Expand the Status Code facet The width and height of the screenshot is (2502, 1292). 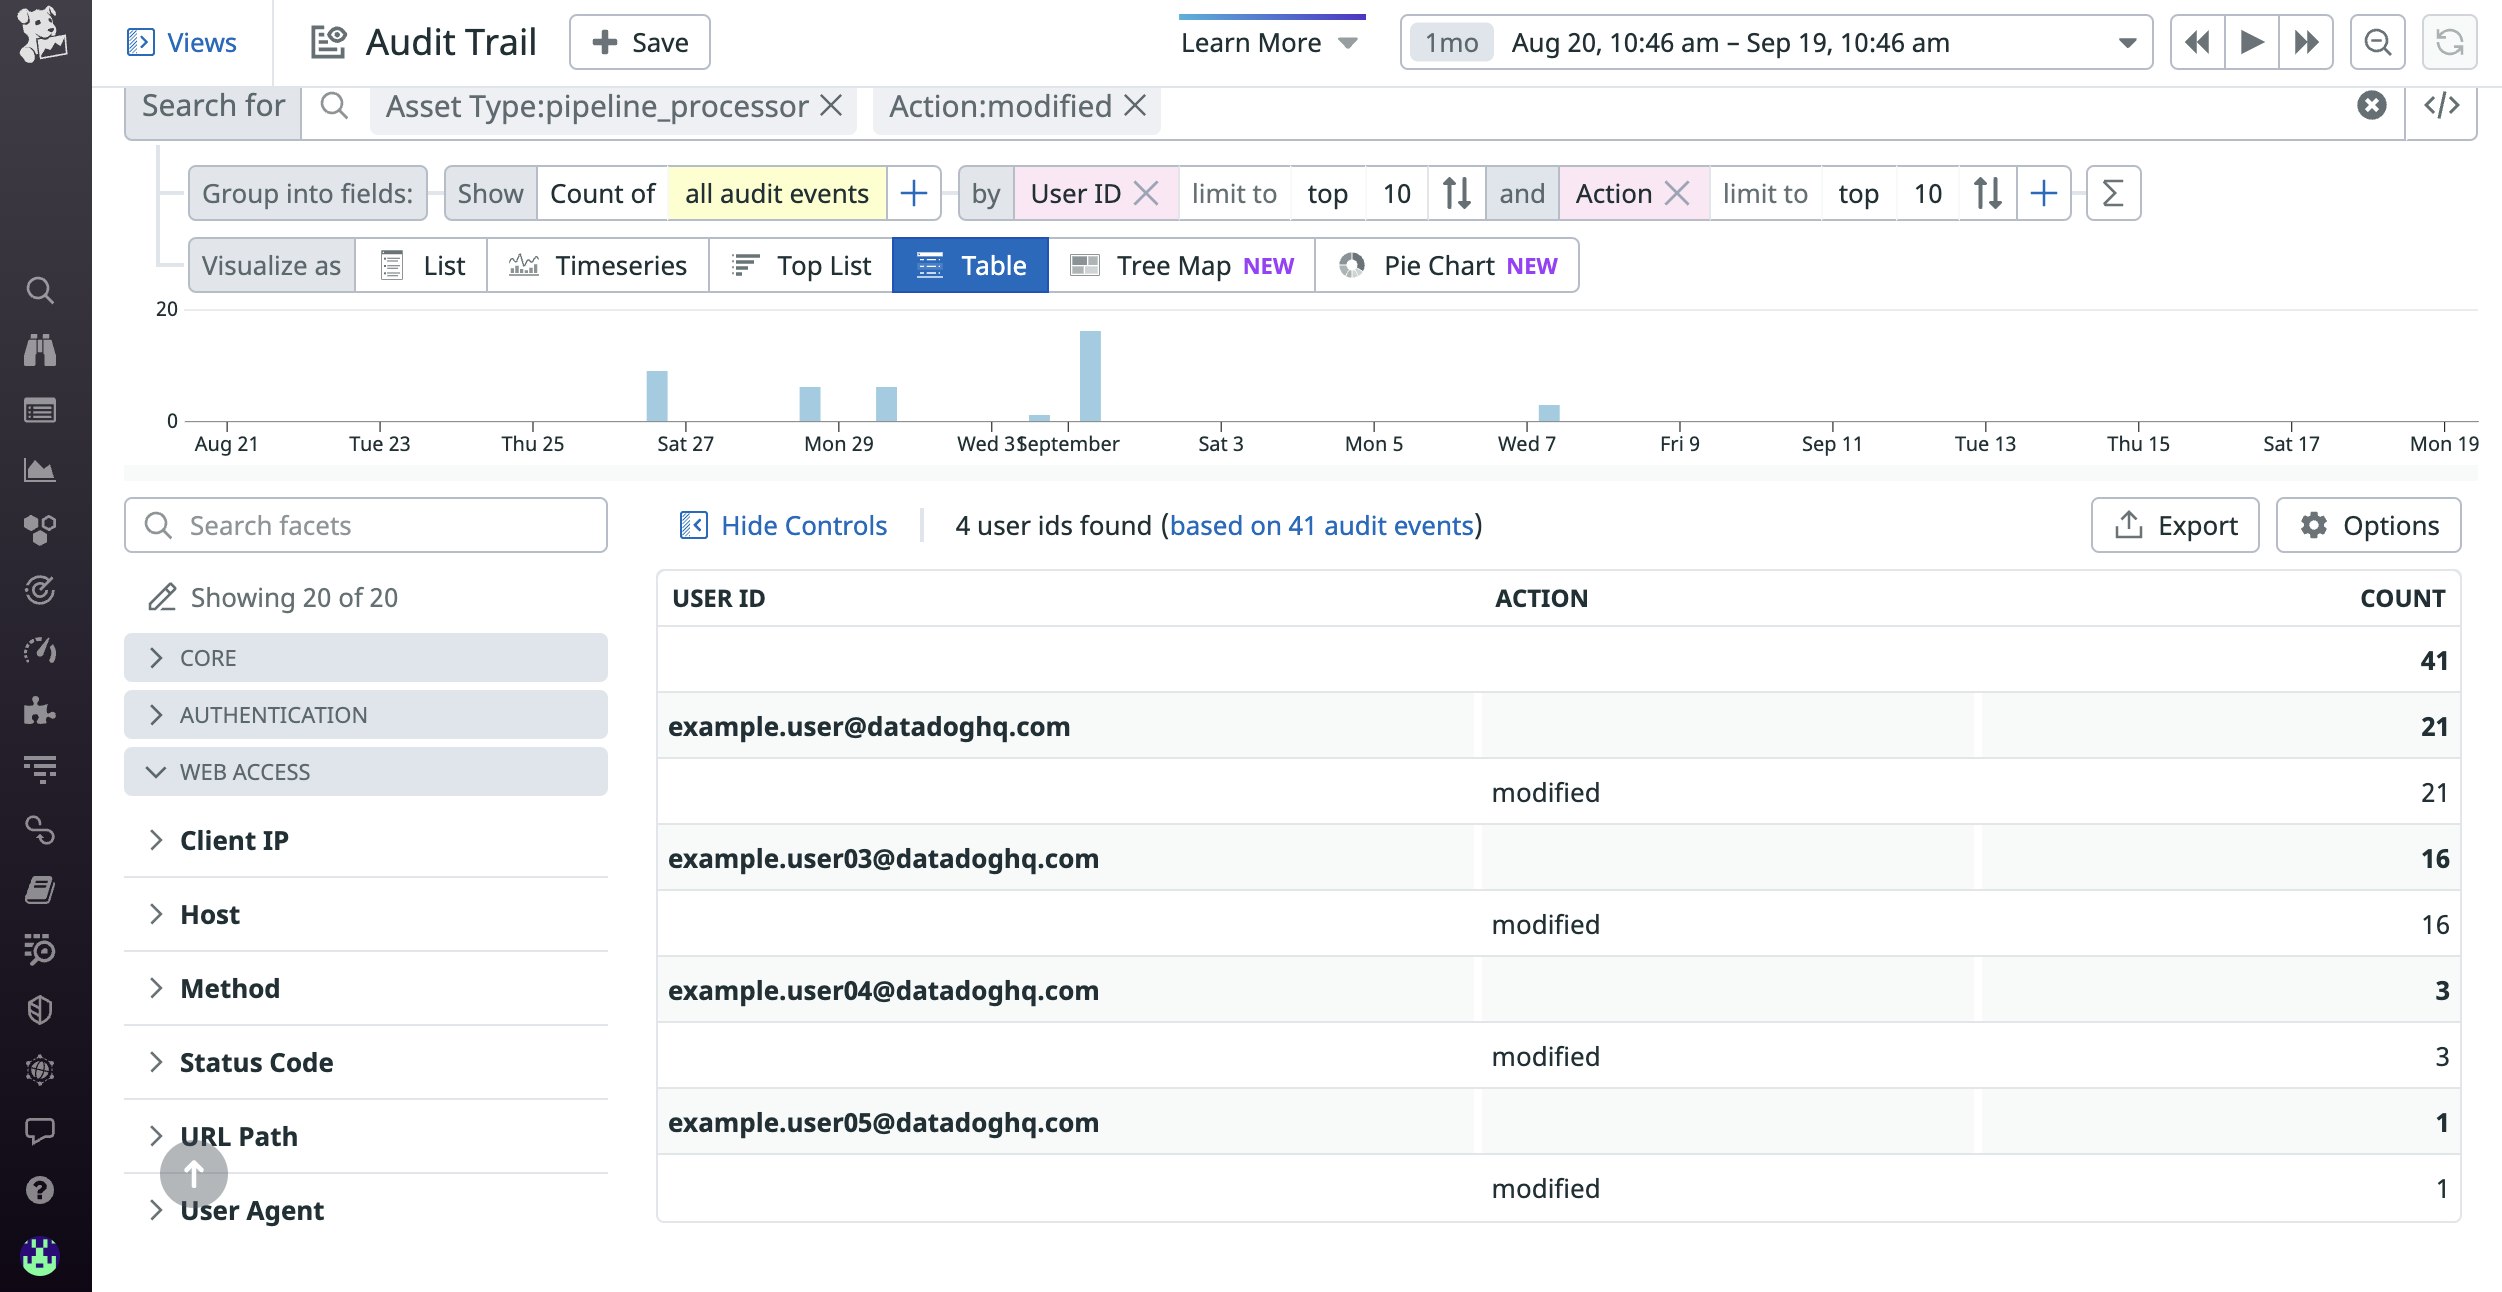(256, 1062)
